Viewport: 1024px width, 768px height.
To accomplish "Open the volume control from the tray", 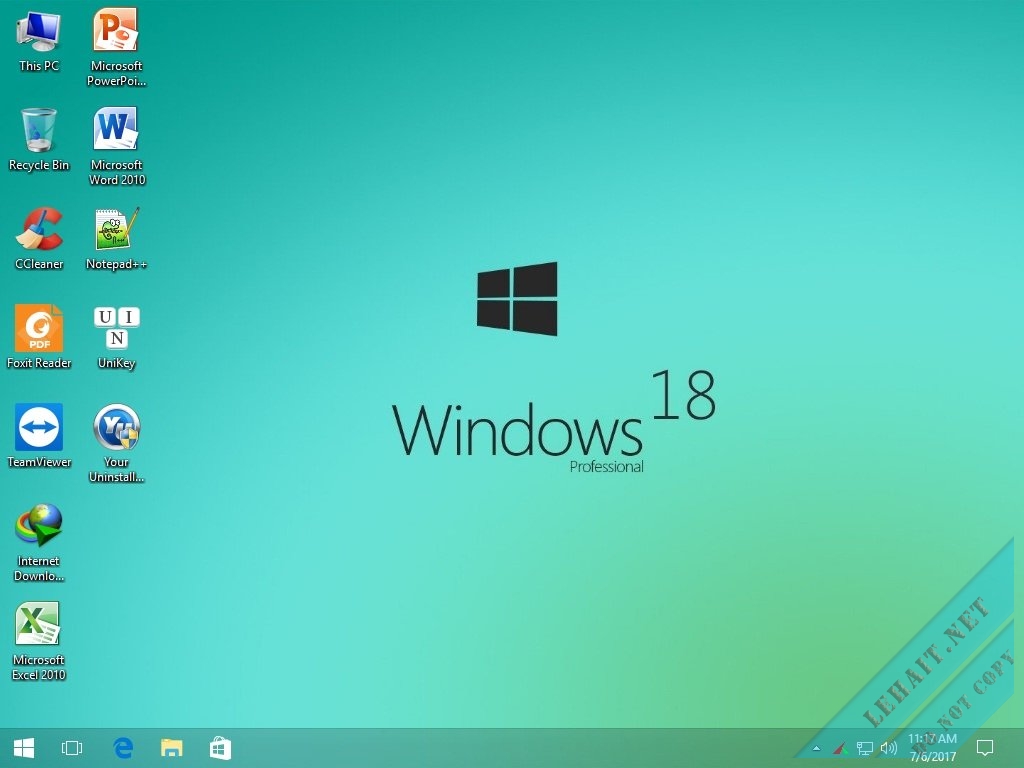I will (x=889, y=747).
